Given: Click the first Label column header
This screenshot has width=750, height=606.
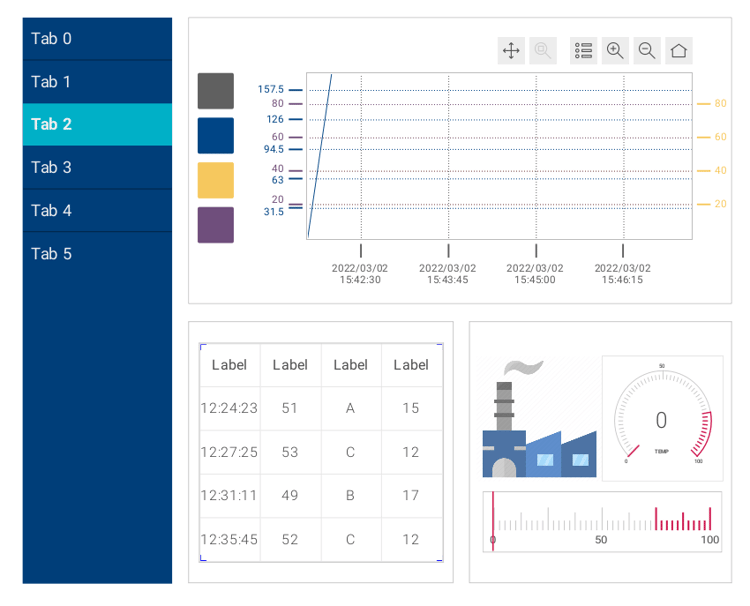Looking at the screenshot, I should click(x=229, y=365).
